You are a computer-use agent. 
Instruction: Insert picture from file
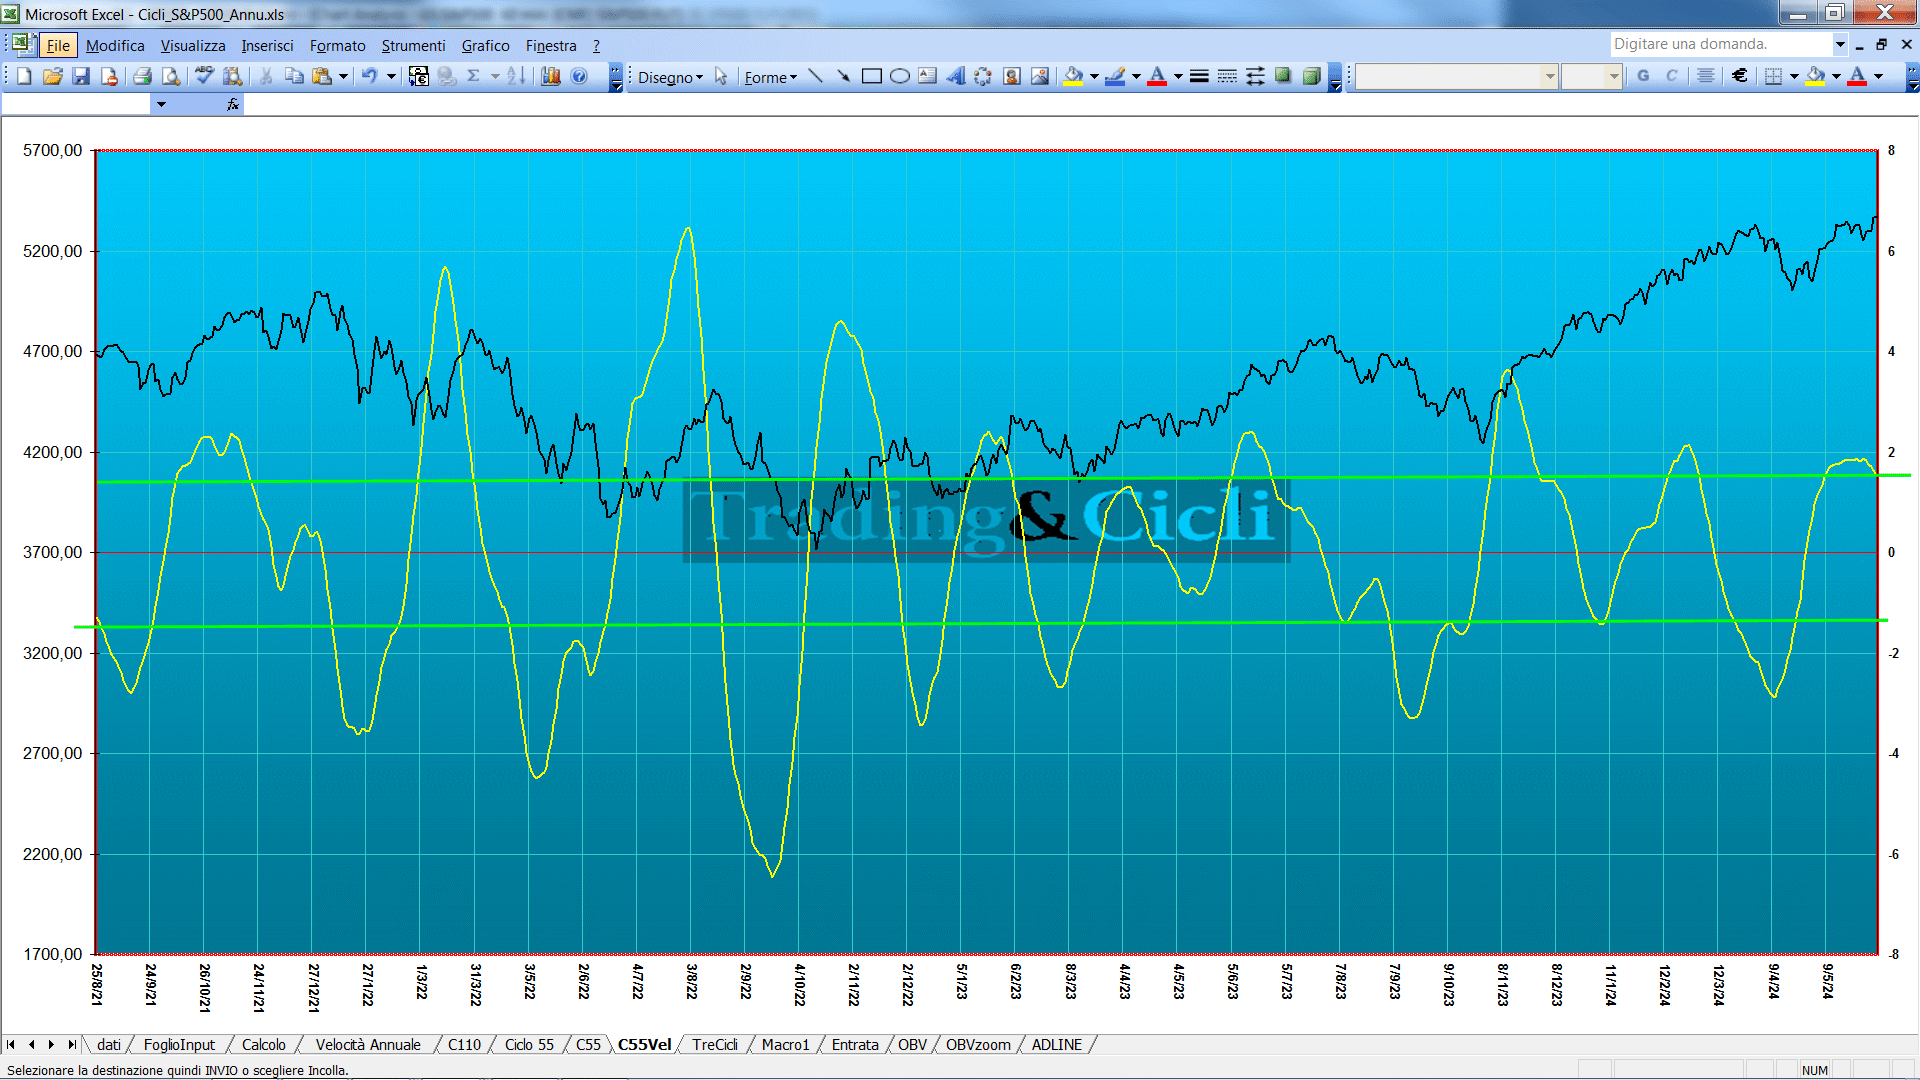[1040, 76]
